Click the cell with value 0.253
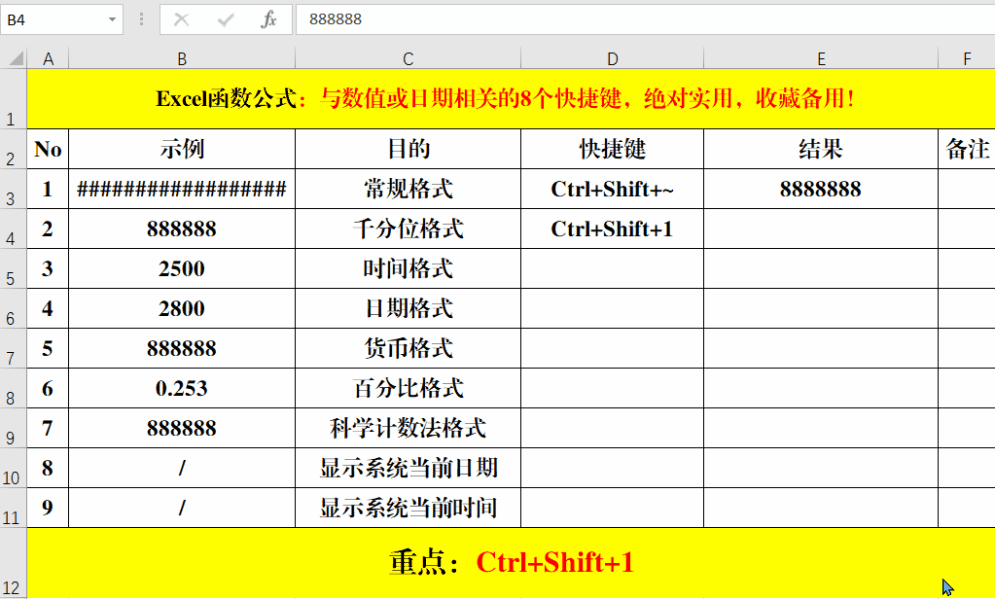The image size is (995, 599). 181,389
